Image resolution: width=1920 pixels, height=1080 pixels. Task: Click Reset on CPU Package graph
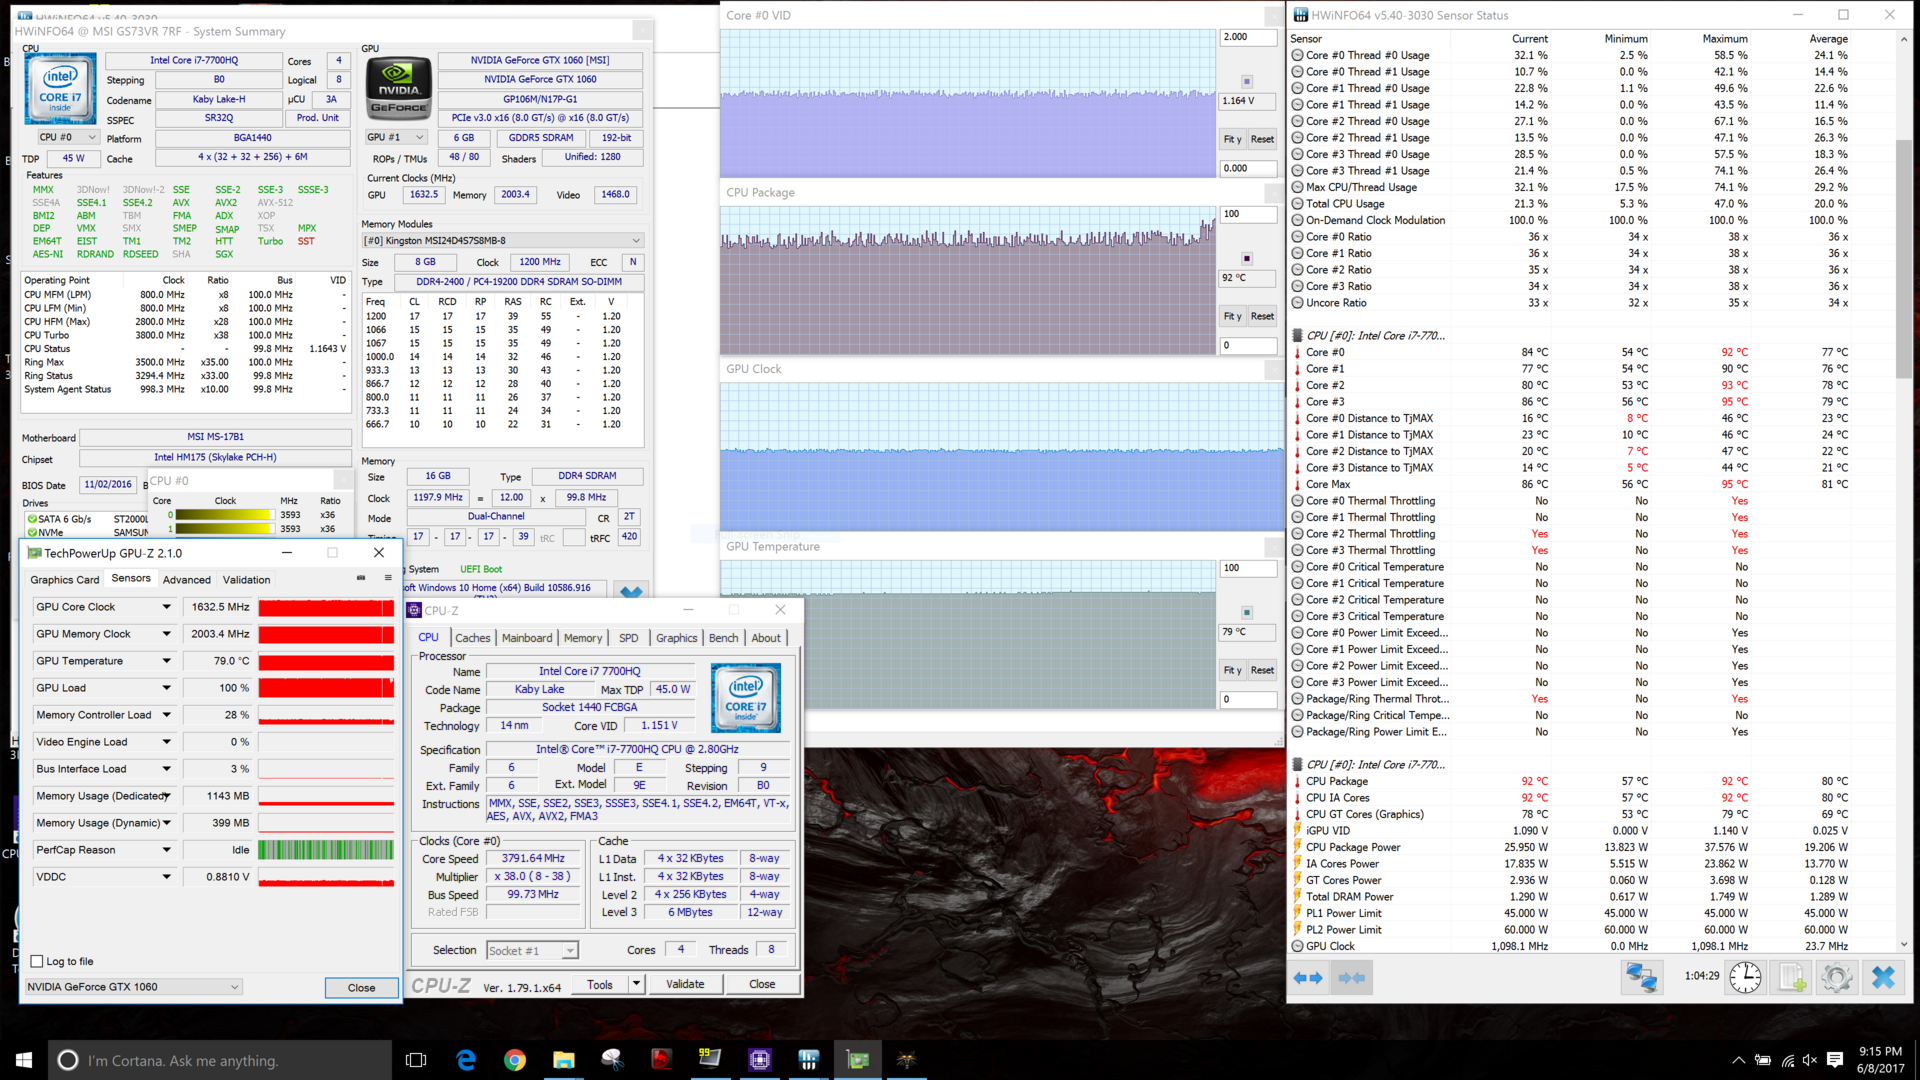click(1262, 316)
